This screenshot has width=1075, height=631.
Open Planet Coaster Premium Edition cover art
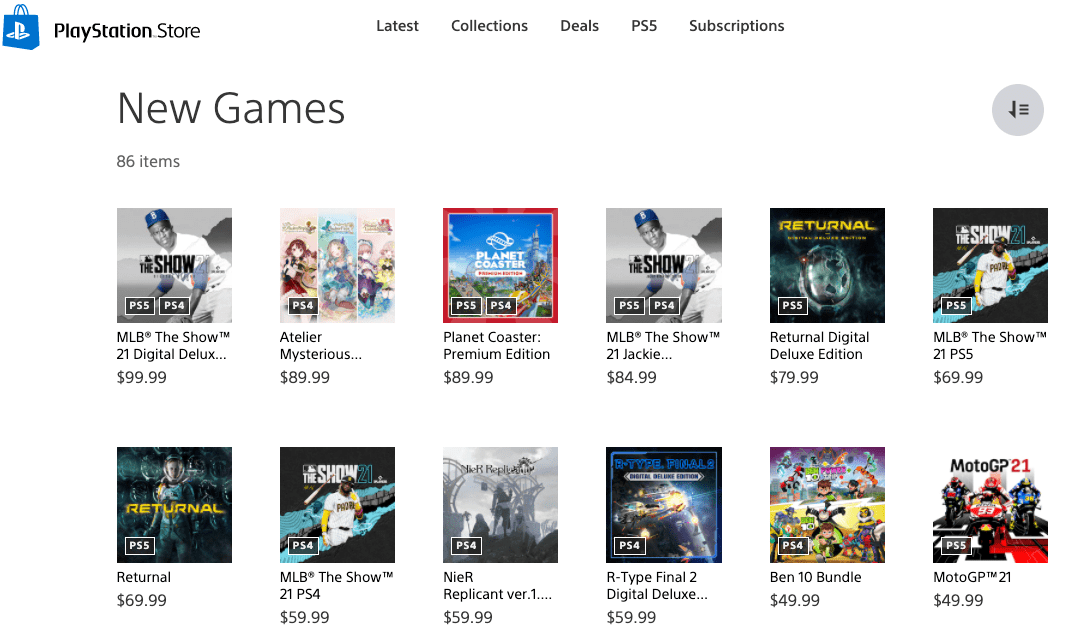(x=500, y=265)
